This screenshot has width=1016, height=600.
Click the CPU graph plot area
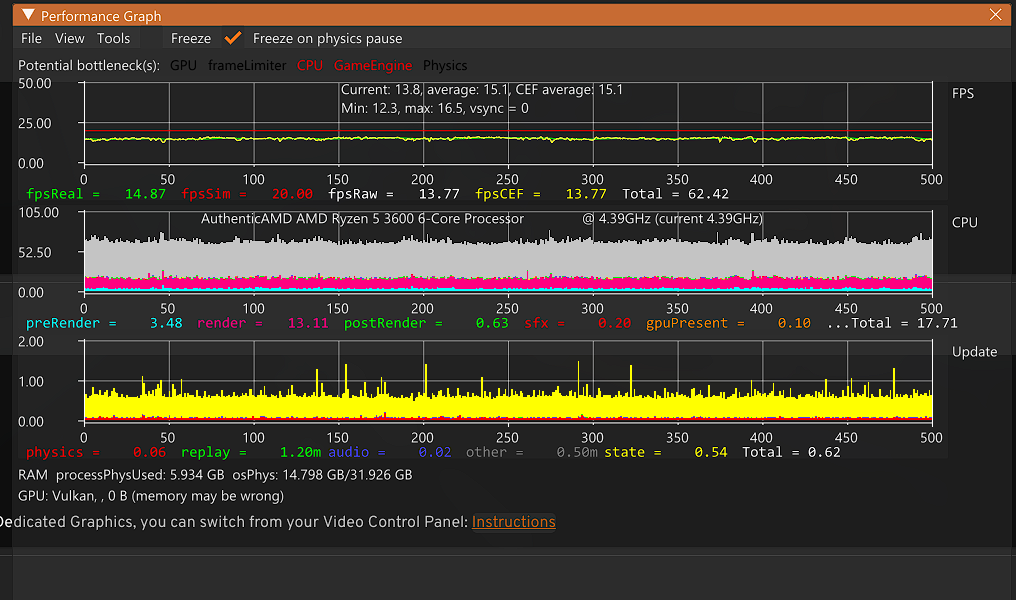(x=508, y=252)
